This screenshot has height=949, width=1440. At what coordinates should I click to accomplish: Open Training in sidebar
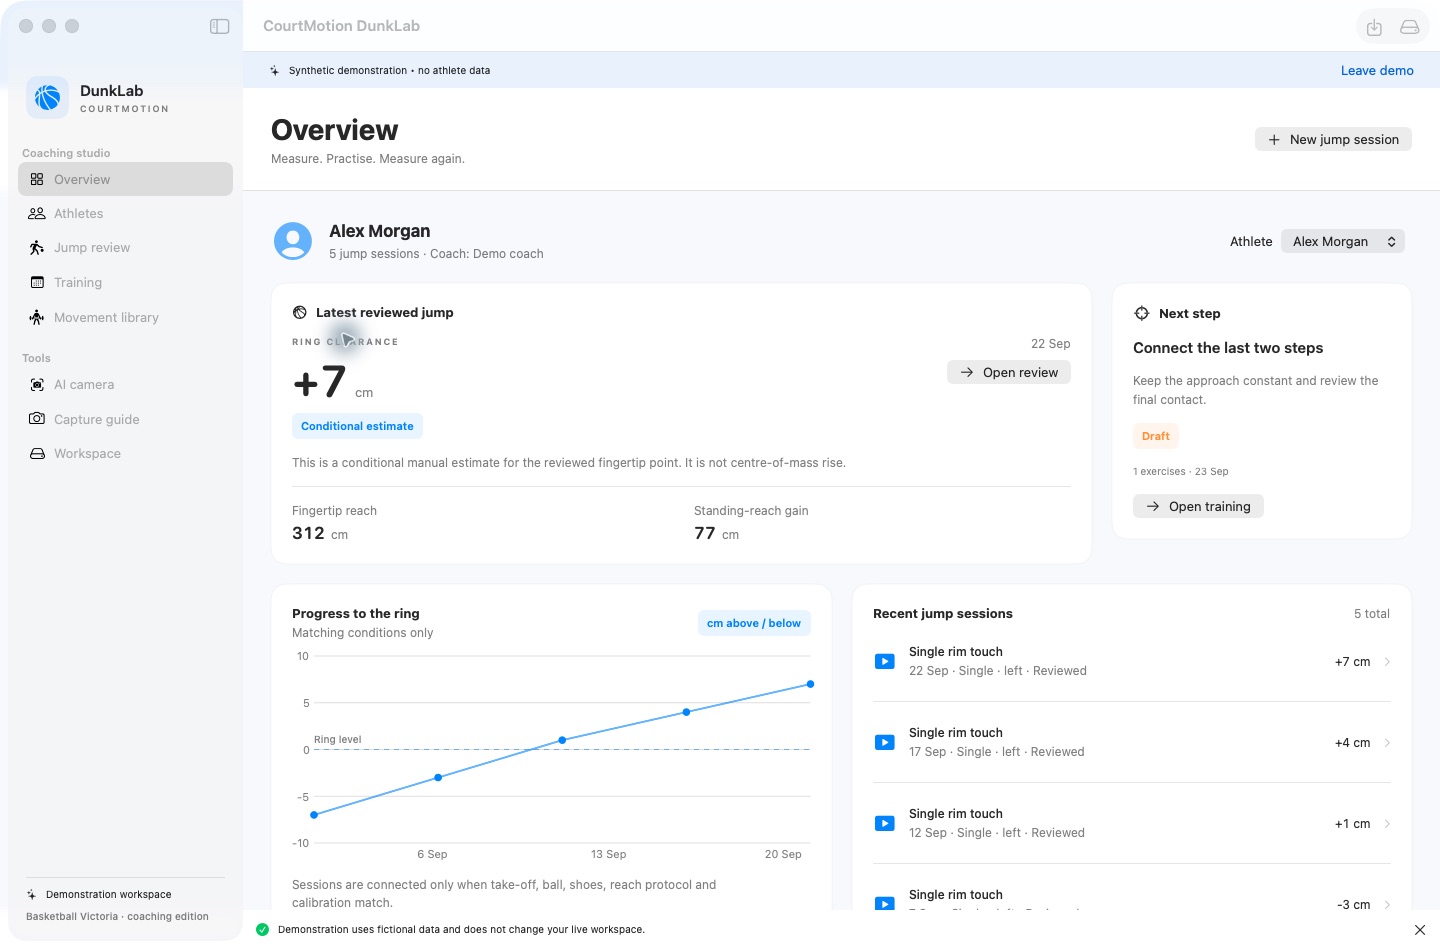(125, 282)
